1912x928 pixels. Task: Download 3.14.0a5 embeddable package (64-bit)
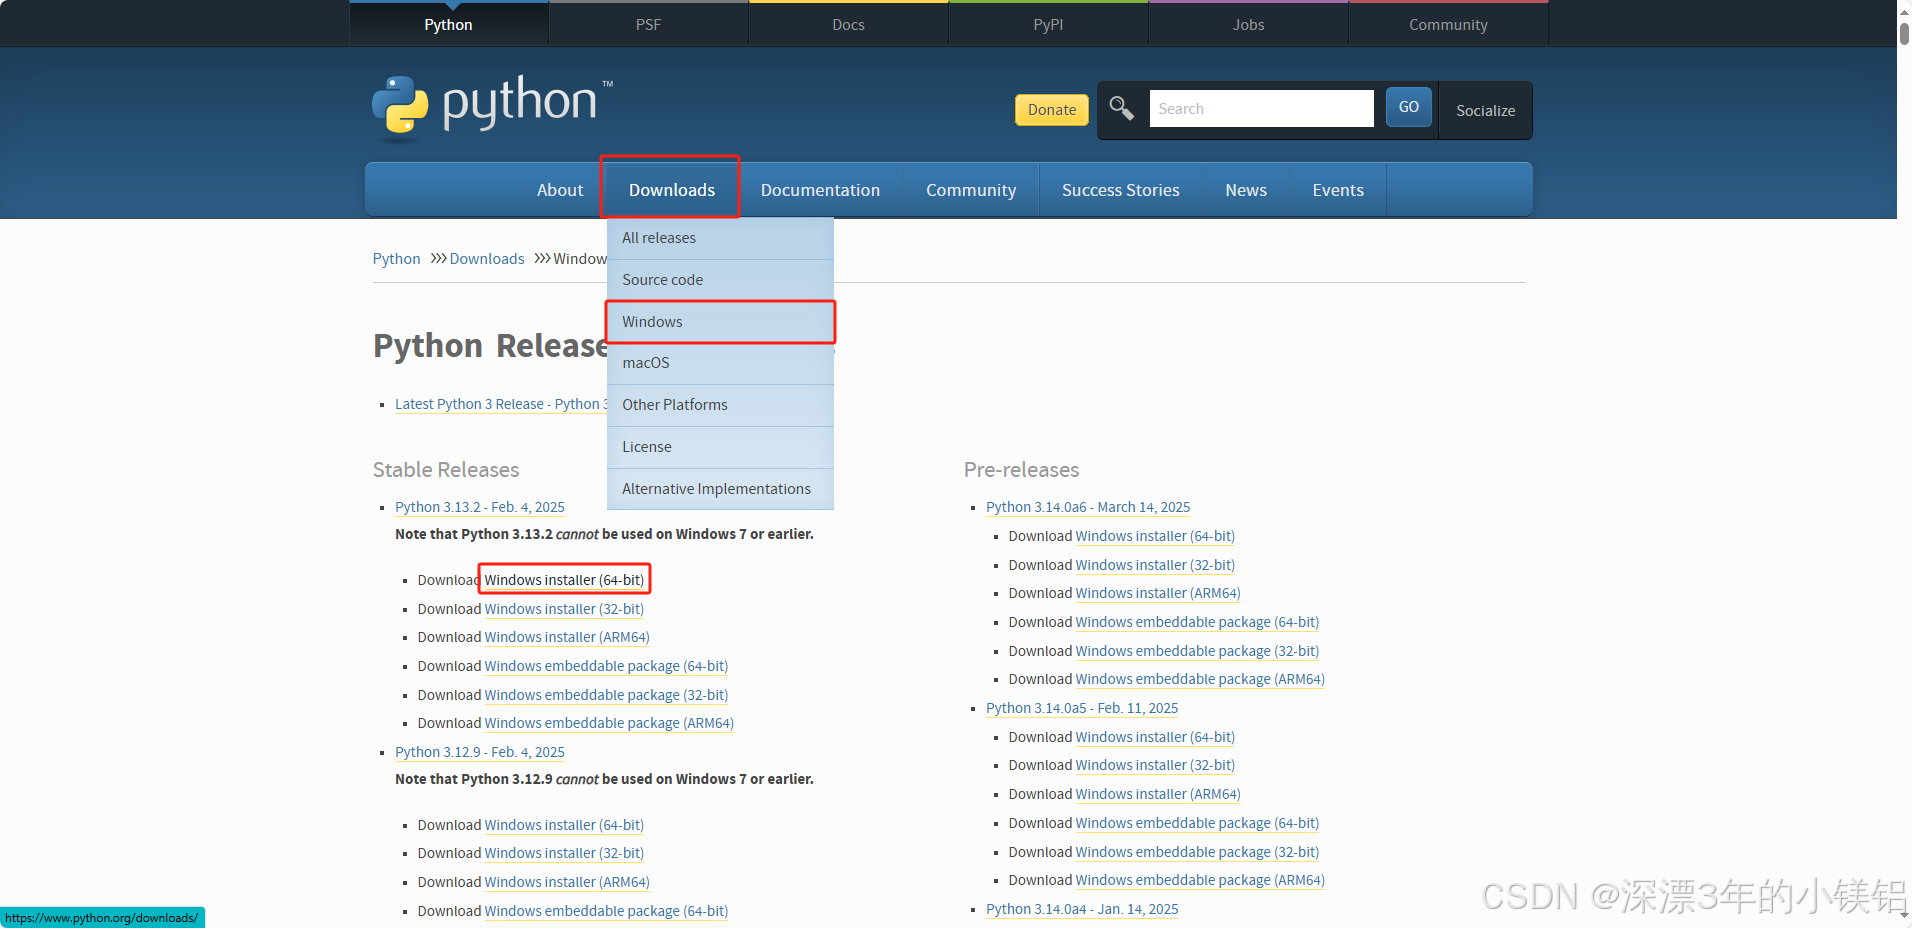(x=1197, y=823)
